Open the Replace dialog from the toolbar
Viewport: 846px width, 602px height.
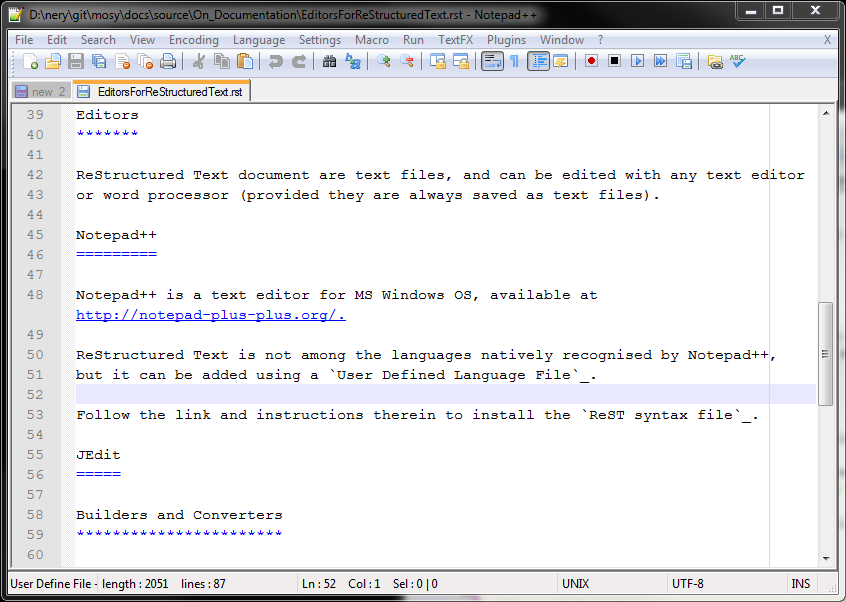[353, 61]
